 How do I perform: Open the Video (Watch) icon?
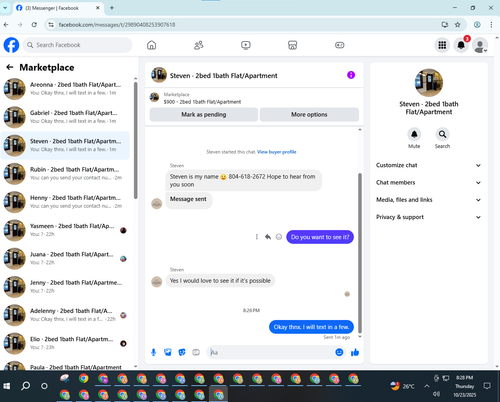point(246,45)
